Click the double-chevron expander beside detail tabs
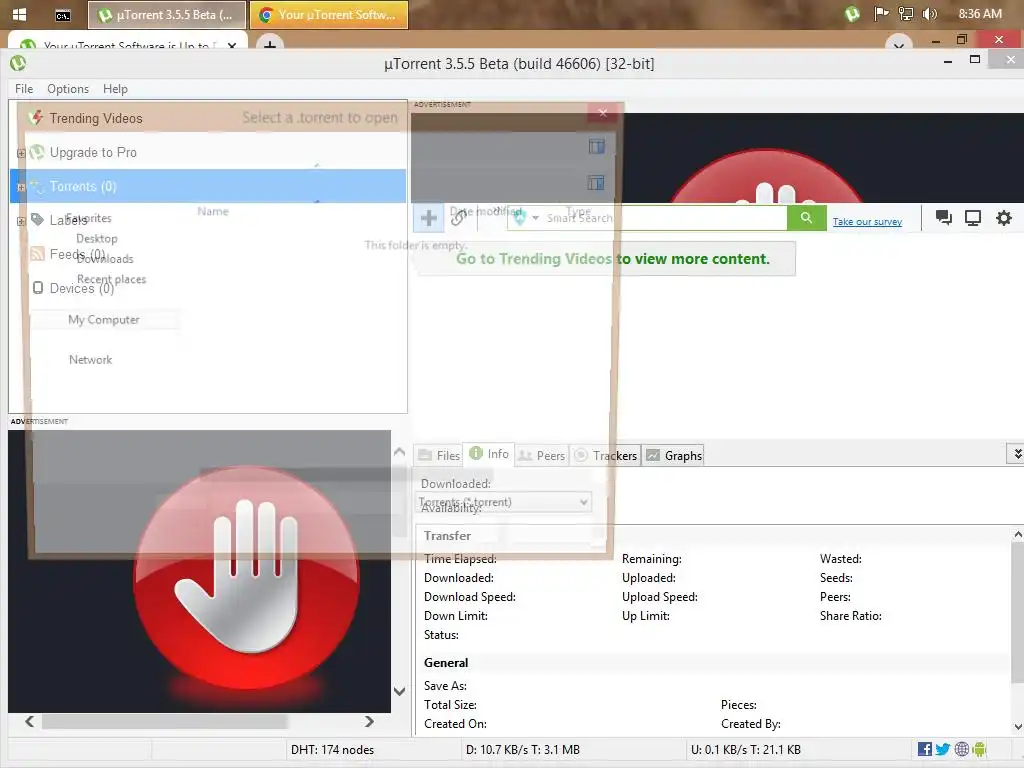Image resolution: width=1024 pixels, height=768 pixels. 1017,453
